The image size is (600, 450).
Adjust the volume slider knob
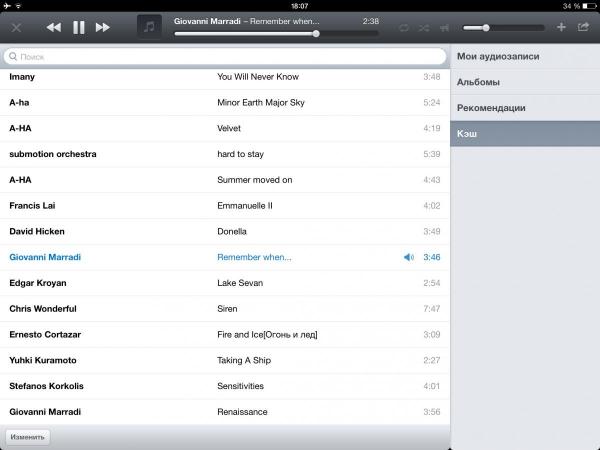point(486,28)
